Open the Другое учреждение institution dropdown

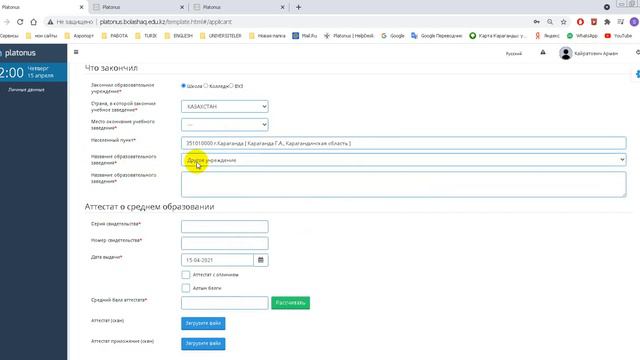coord(403,160)
